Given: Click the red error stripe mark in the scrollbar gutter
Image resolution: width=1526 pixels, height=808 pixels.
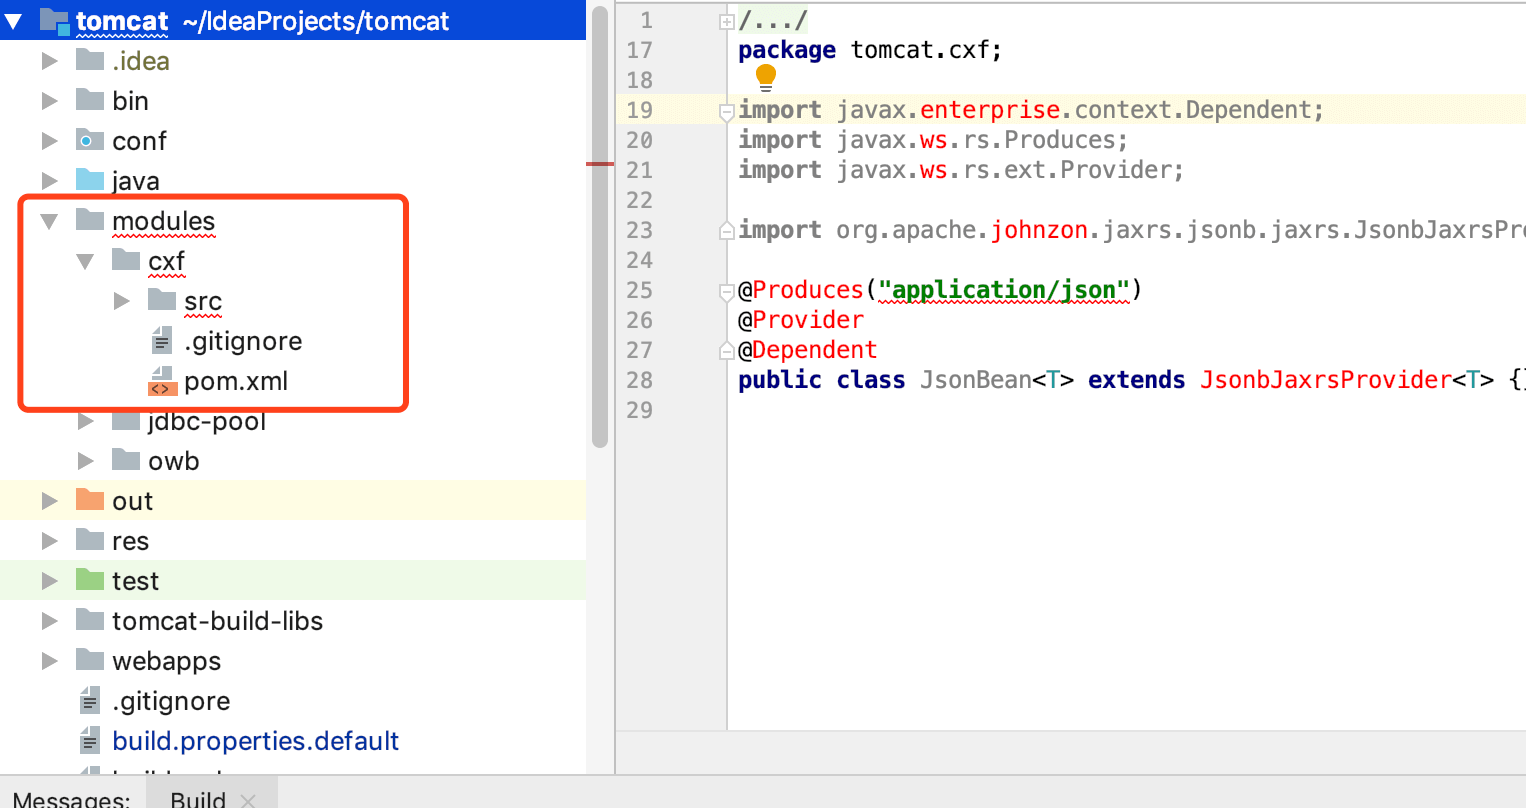Looking at the screenshot, I should [600, 163].
